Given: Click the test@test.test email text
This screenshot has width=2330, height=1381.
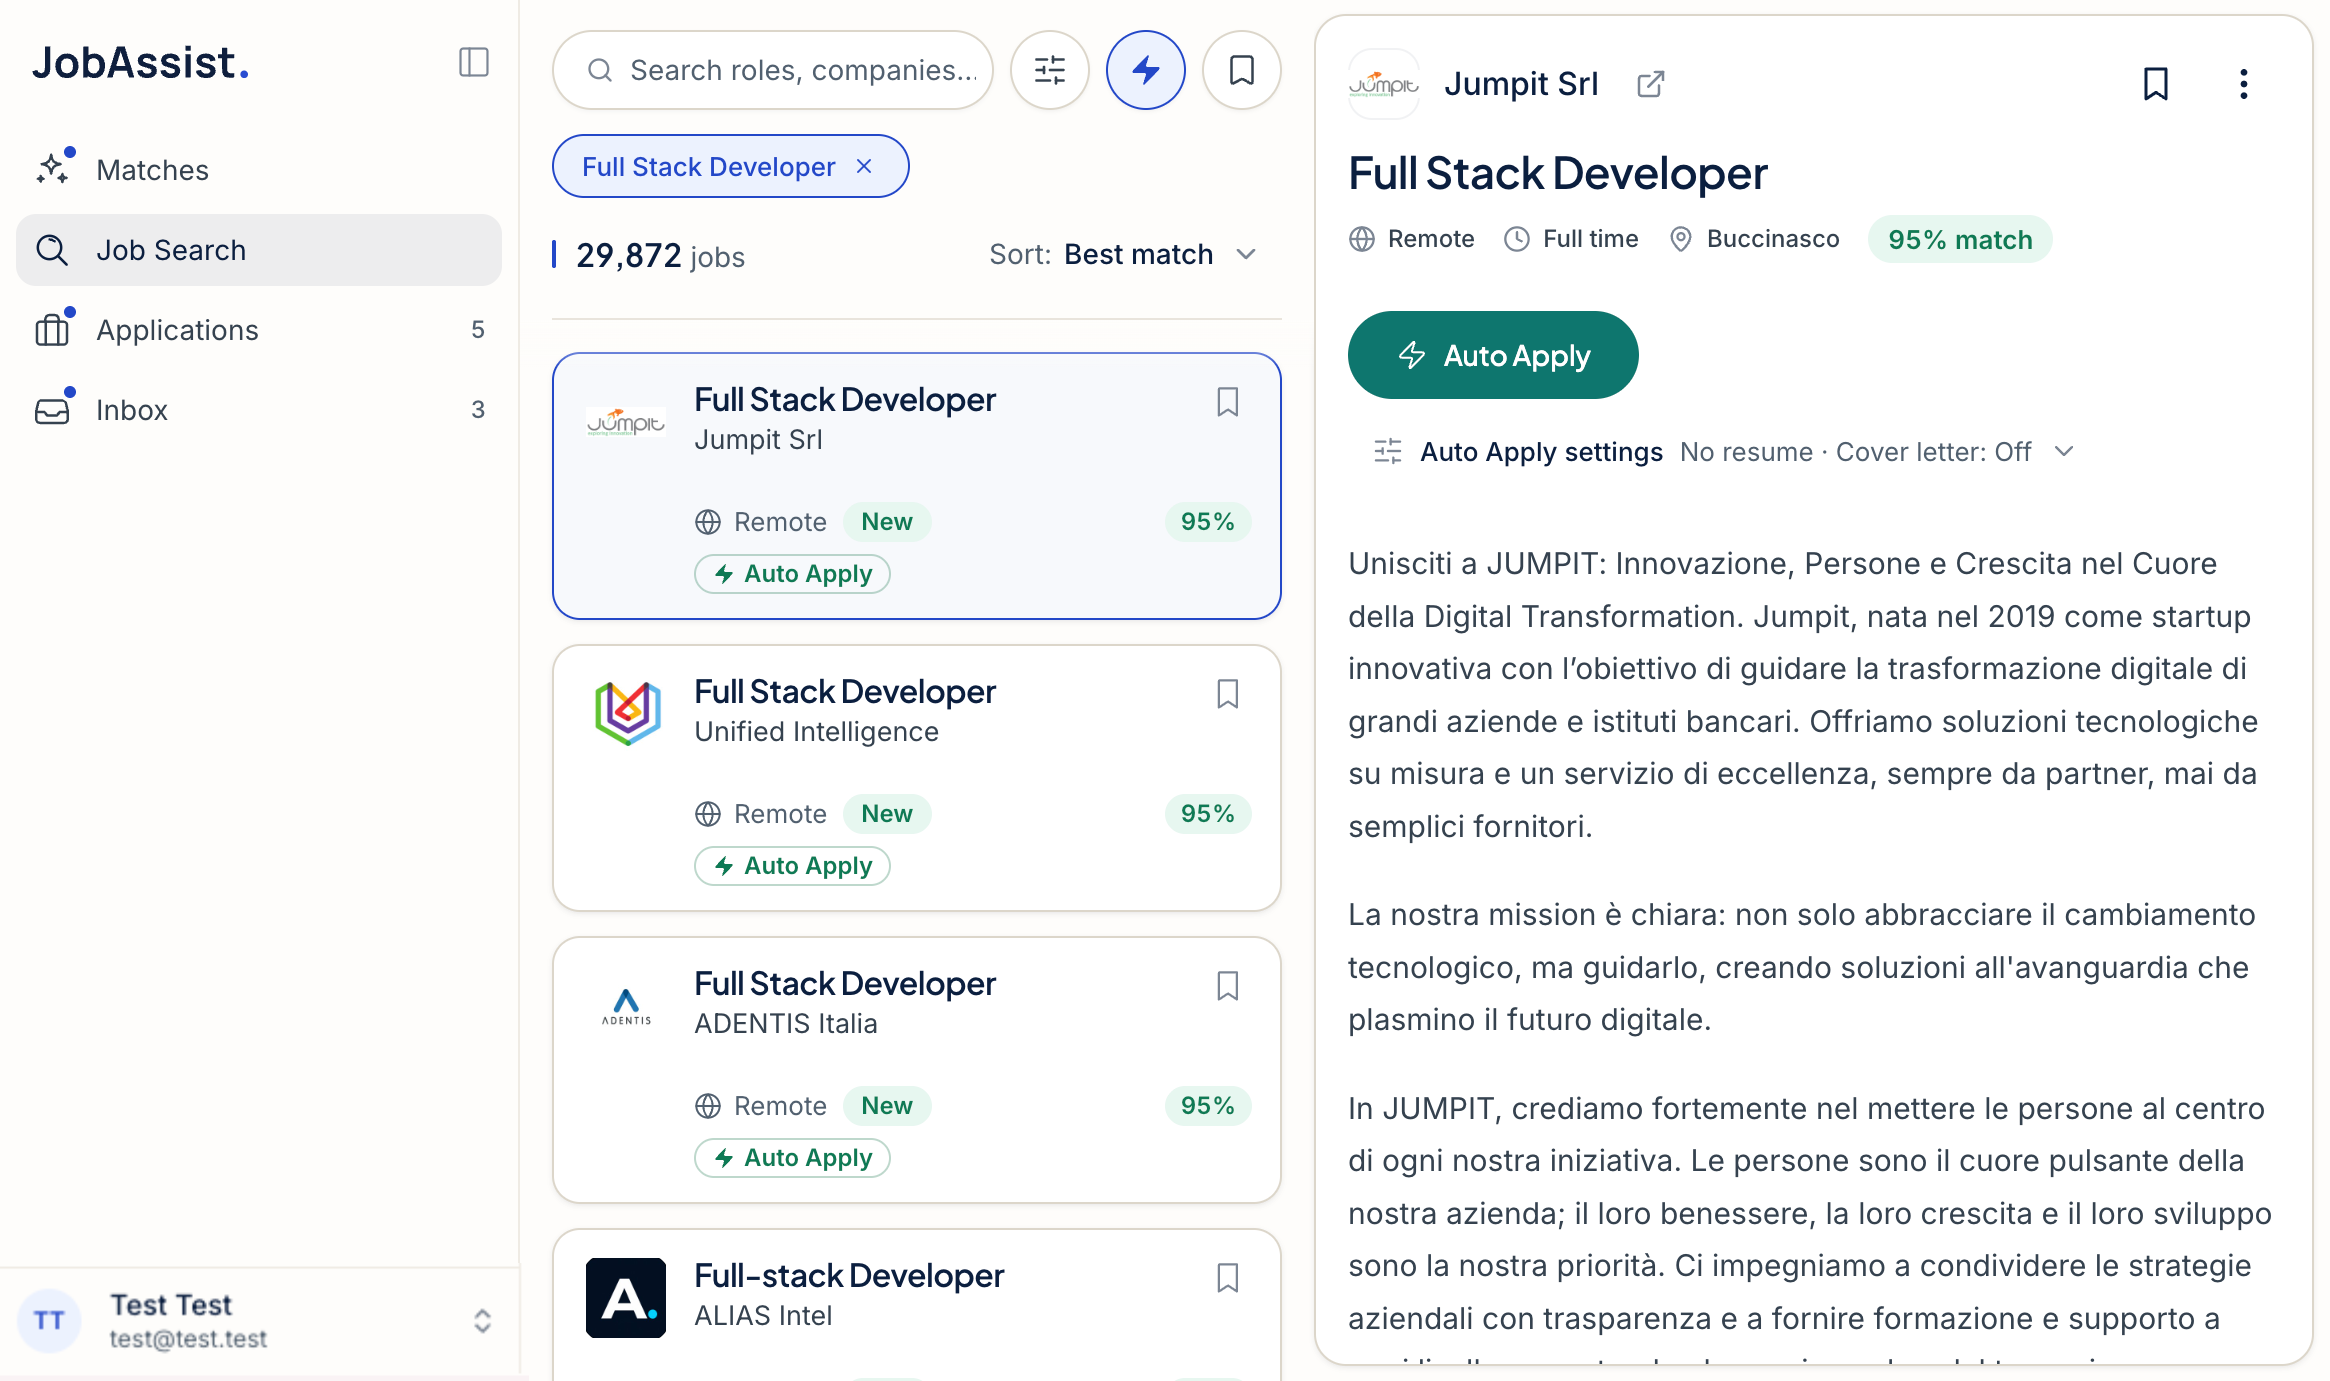Looking at the screenshot, I should tap(188, 1339).
